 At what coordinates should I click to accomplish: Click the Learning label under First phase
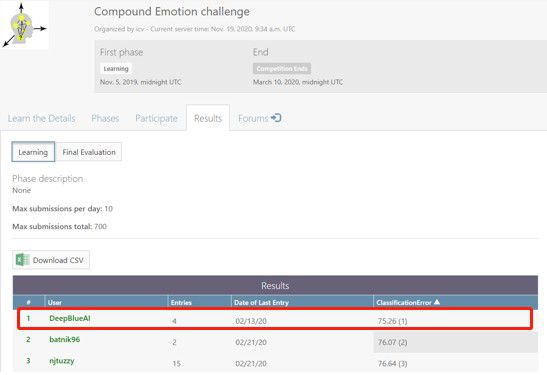click(116, 68)
